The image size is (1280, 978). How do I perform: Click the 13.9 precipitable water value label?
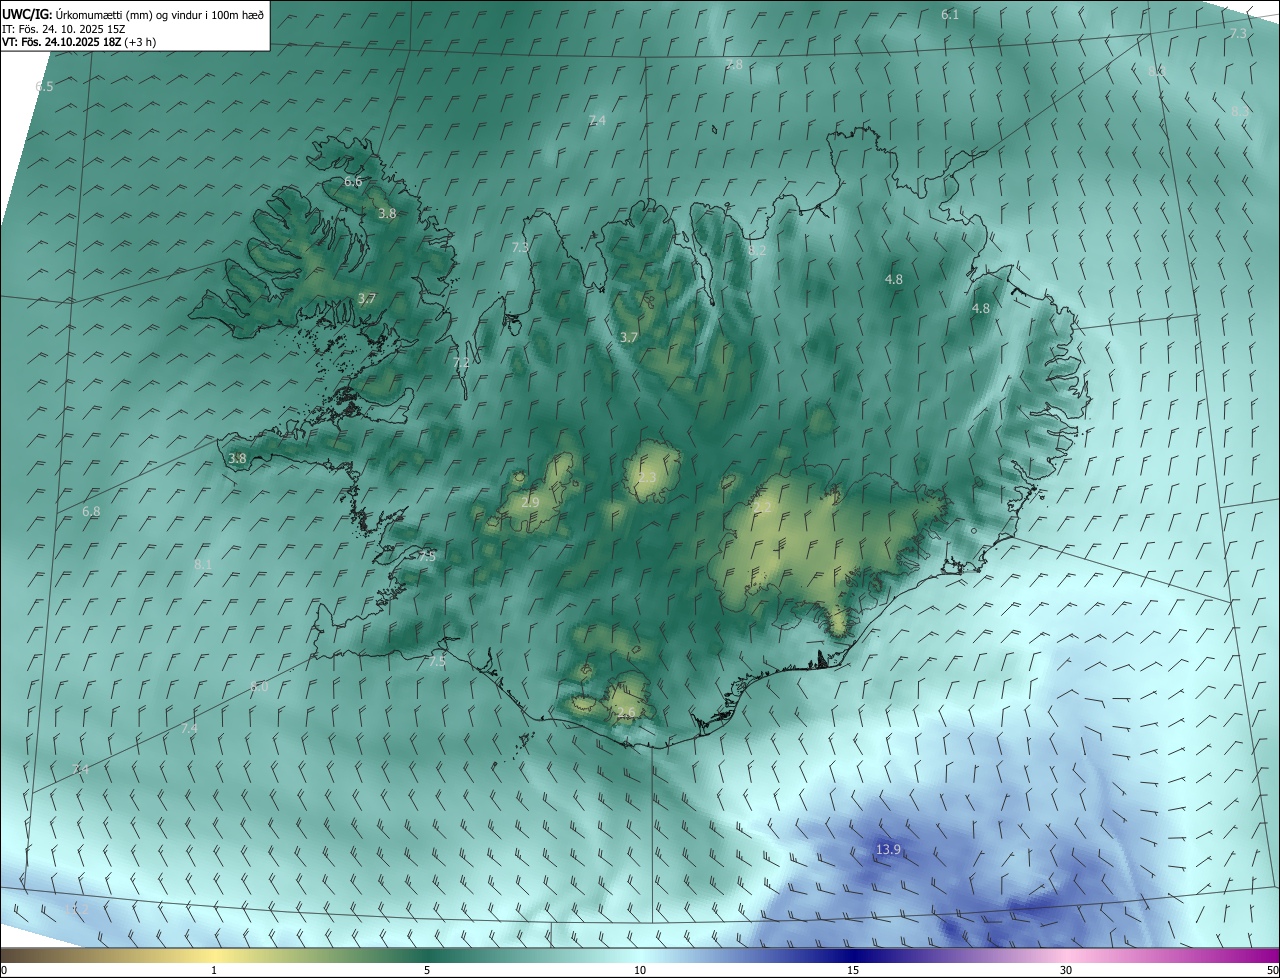888,850
